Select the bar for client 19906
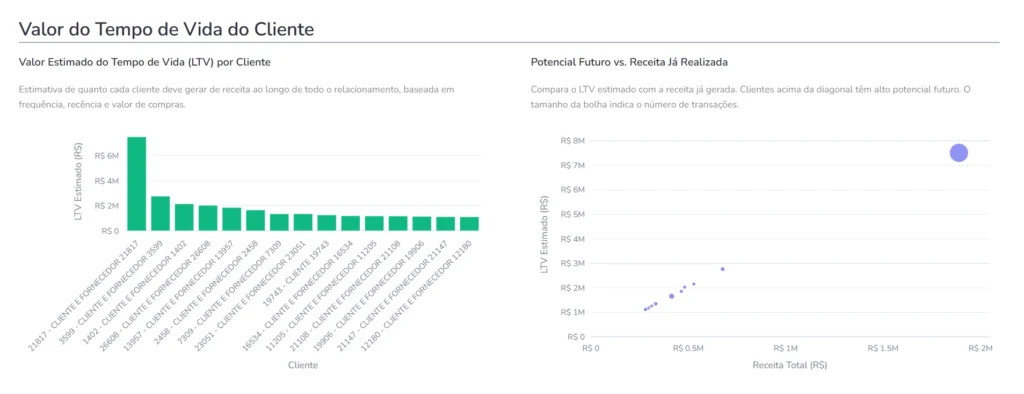This screenshot has width=1024, height=394. (x=422, y=223)
